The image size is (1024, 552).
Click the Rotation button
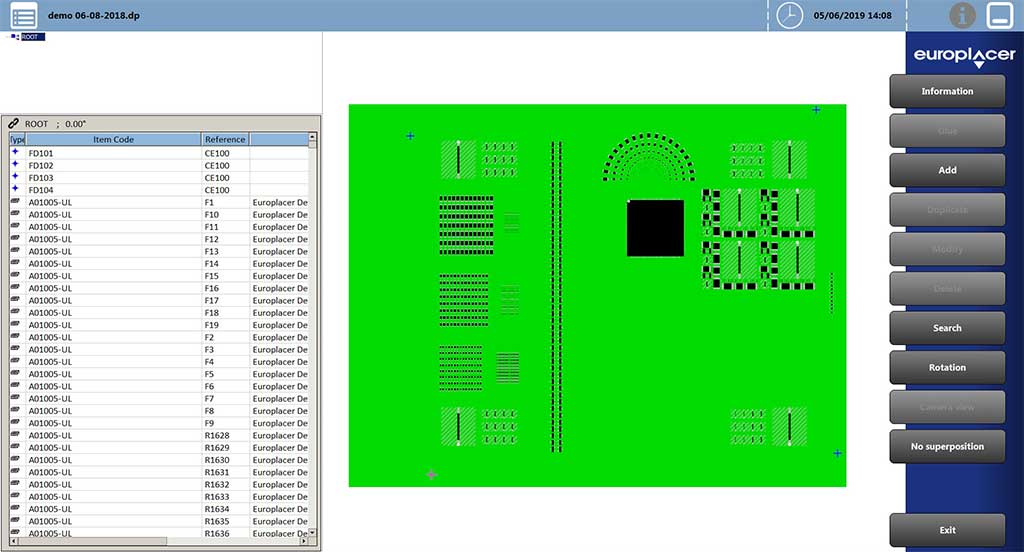point(947,367)
